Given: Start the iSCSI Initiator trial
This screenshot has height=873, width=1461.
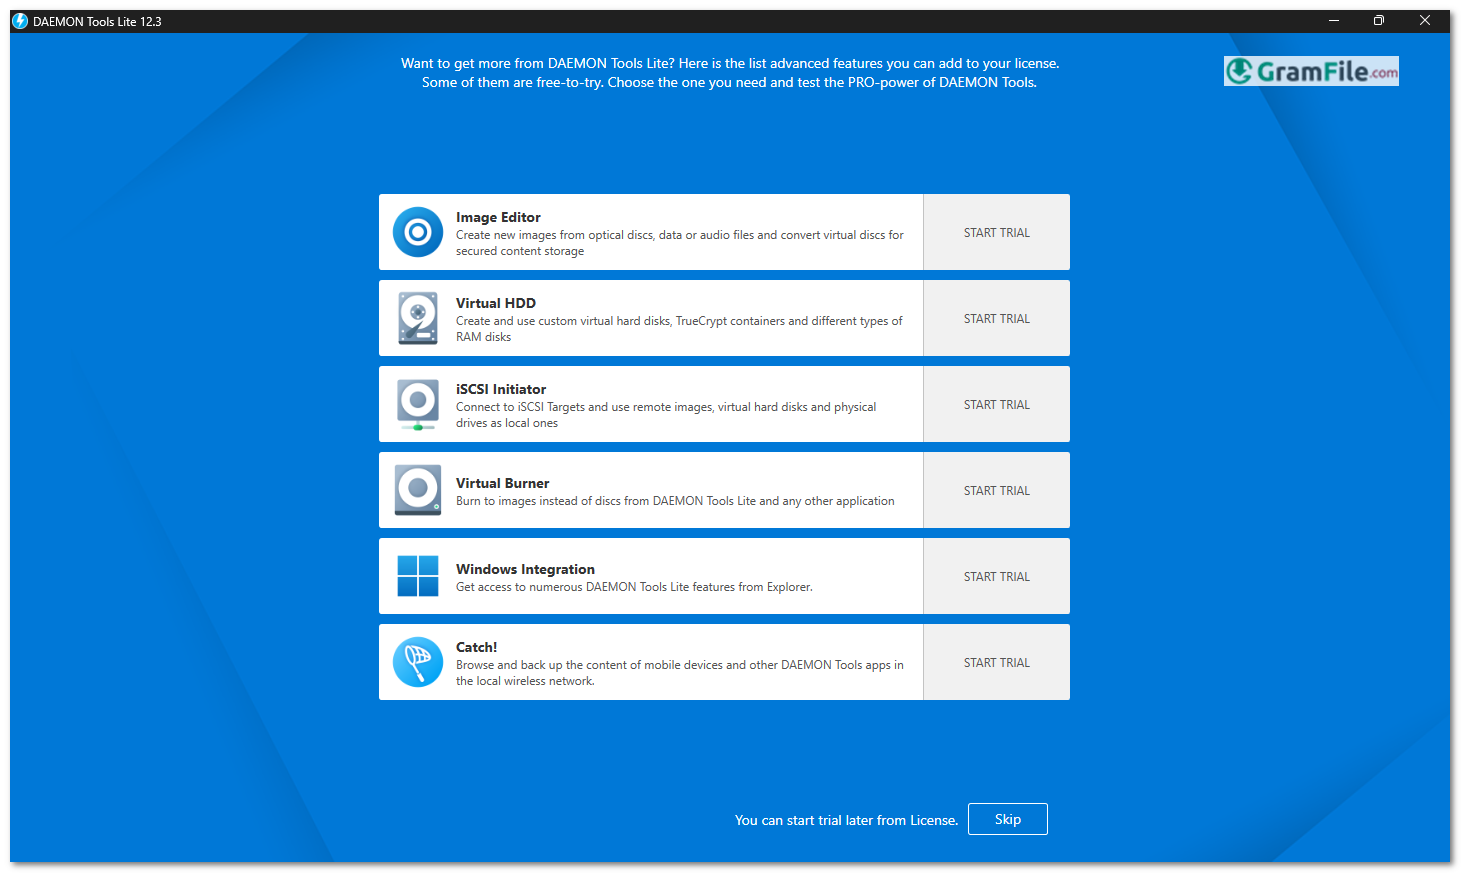Looking at the screenshot, I should [996, 405].
